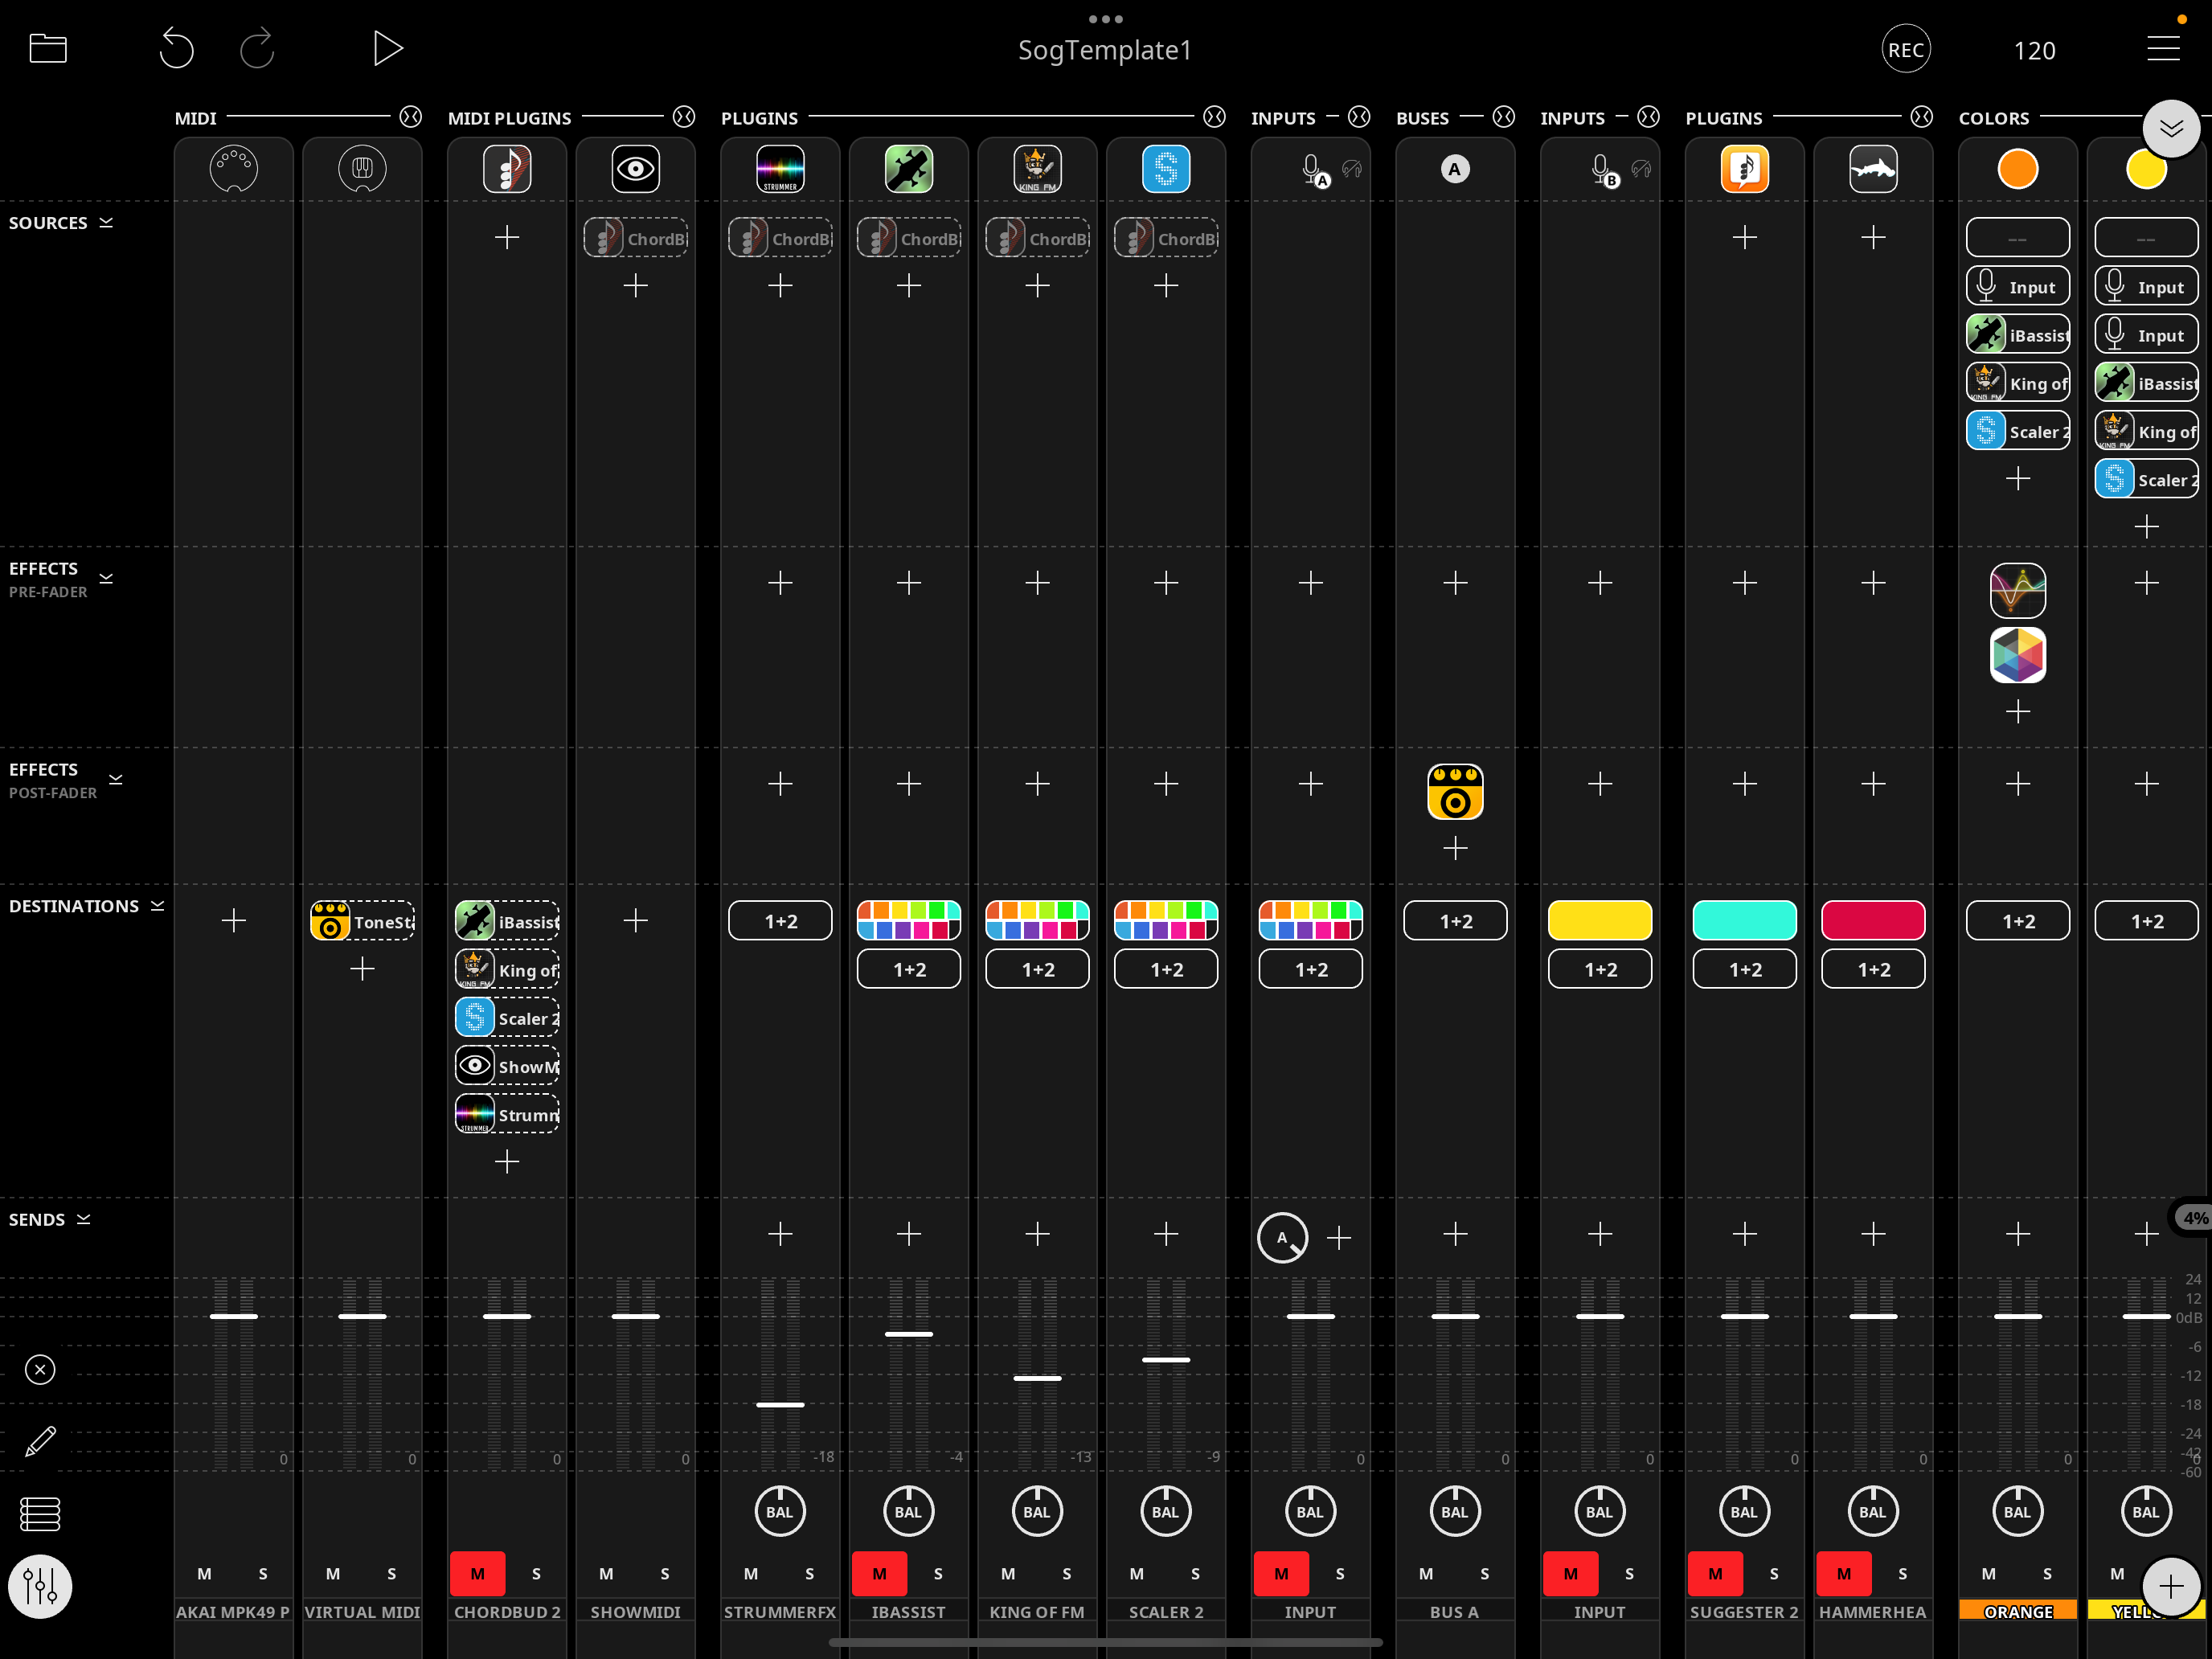Collapse the DESTINATIONS section
2212x1659 pixels.
coord(157,905)
